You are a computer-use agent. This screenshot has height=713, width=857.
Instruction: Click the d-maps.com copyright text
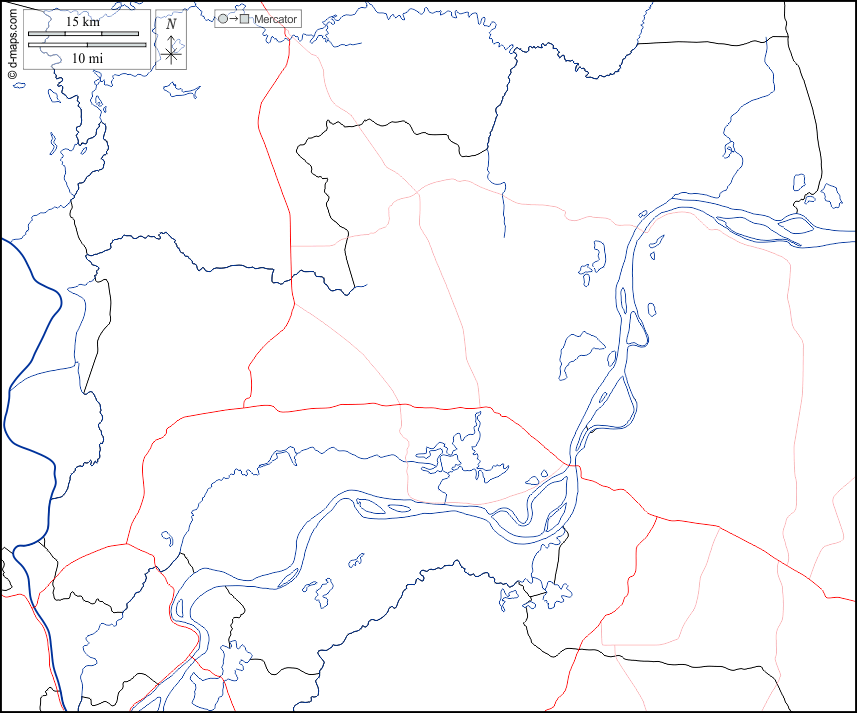pos(12,45)
